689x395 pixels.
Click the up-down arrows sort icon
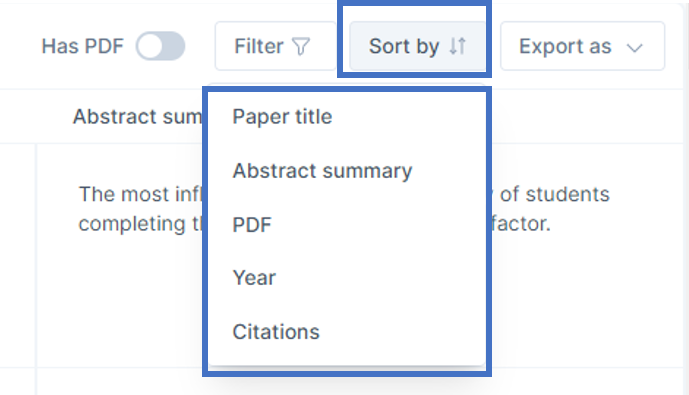[457, 46]
